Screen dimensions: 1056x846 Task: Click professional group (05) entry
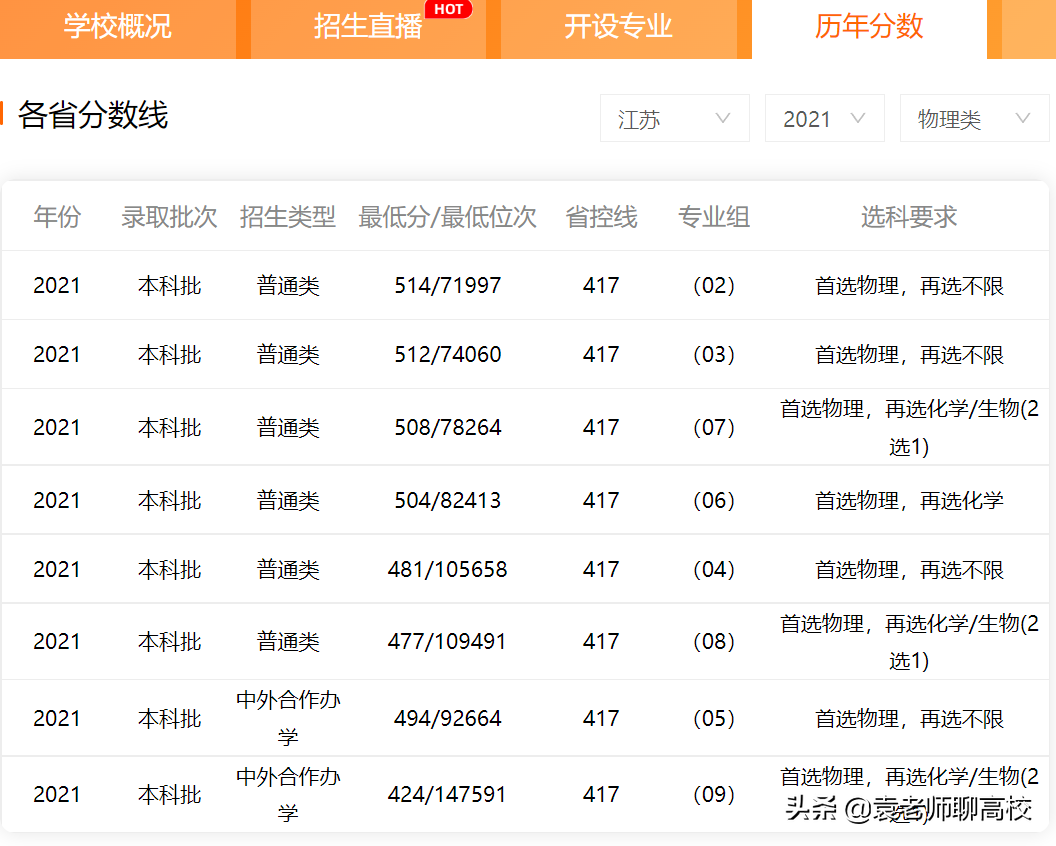point(713,718)
